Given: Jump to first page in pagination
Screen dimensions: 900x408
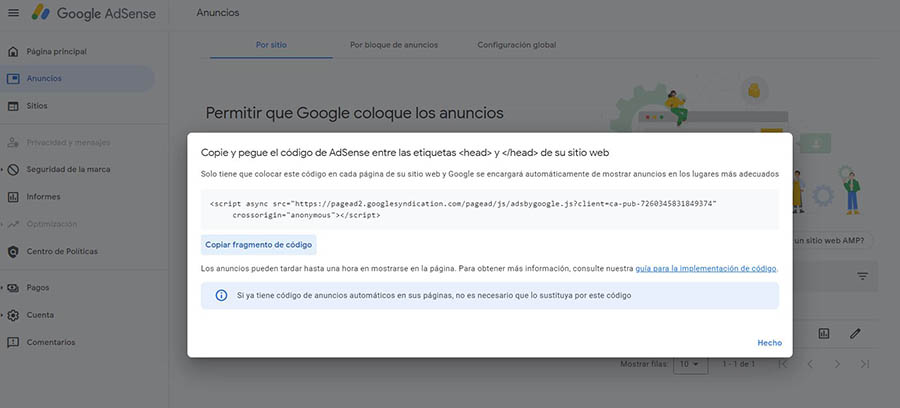Looking at the screenshot, I should click(x=784, y=364).
